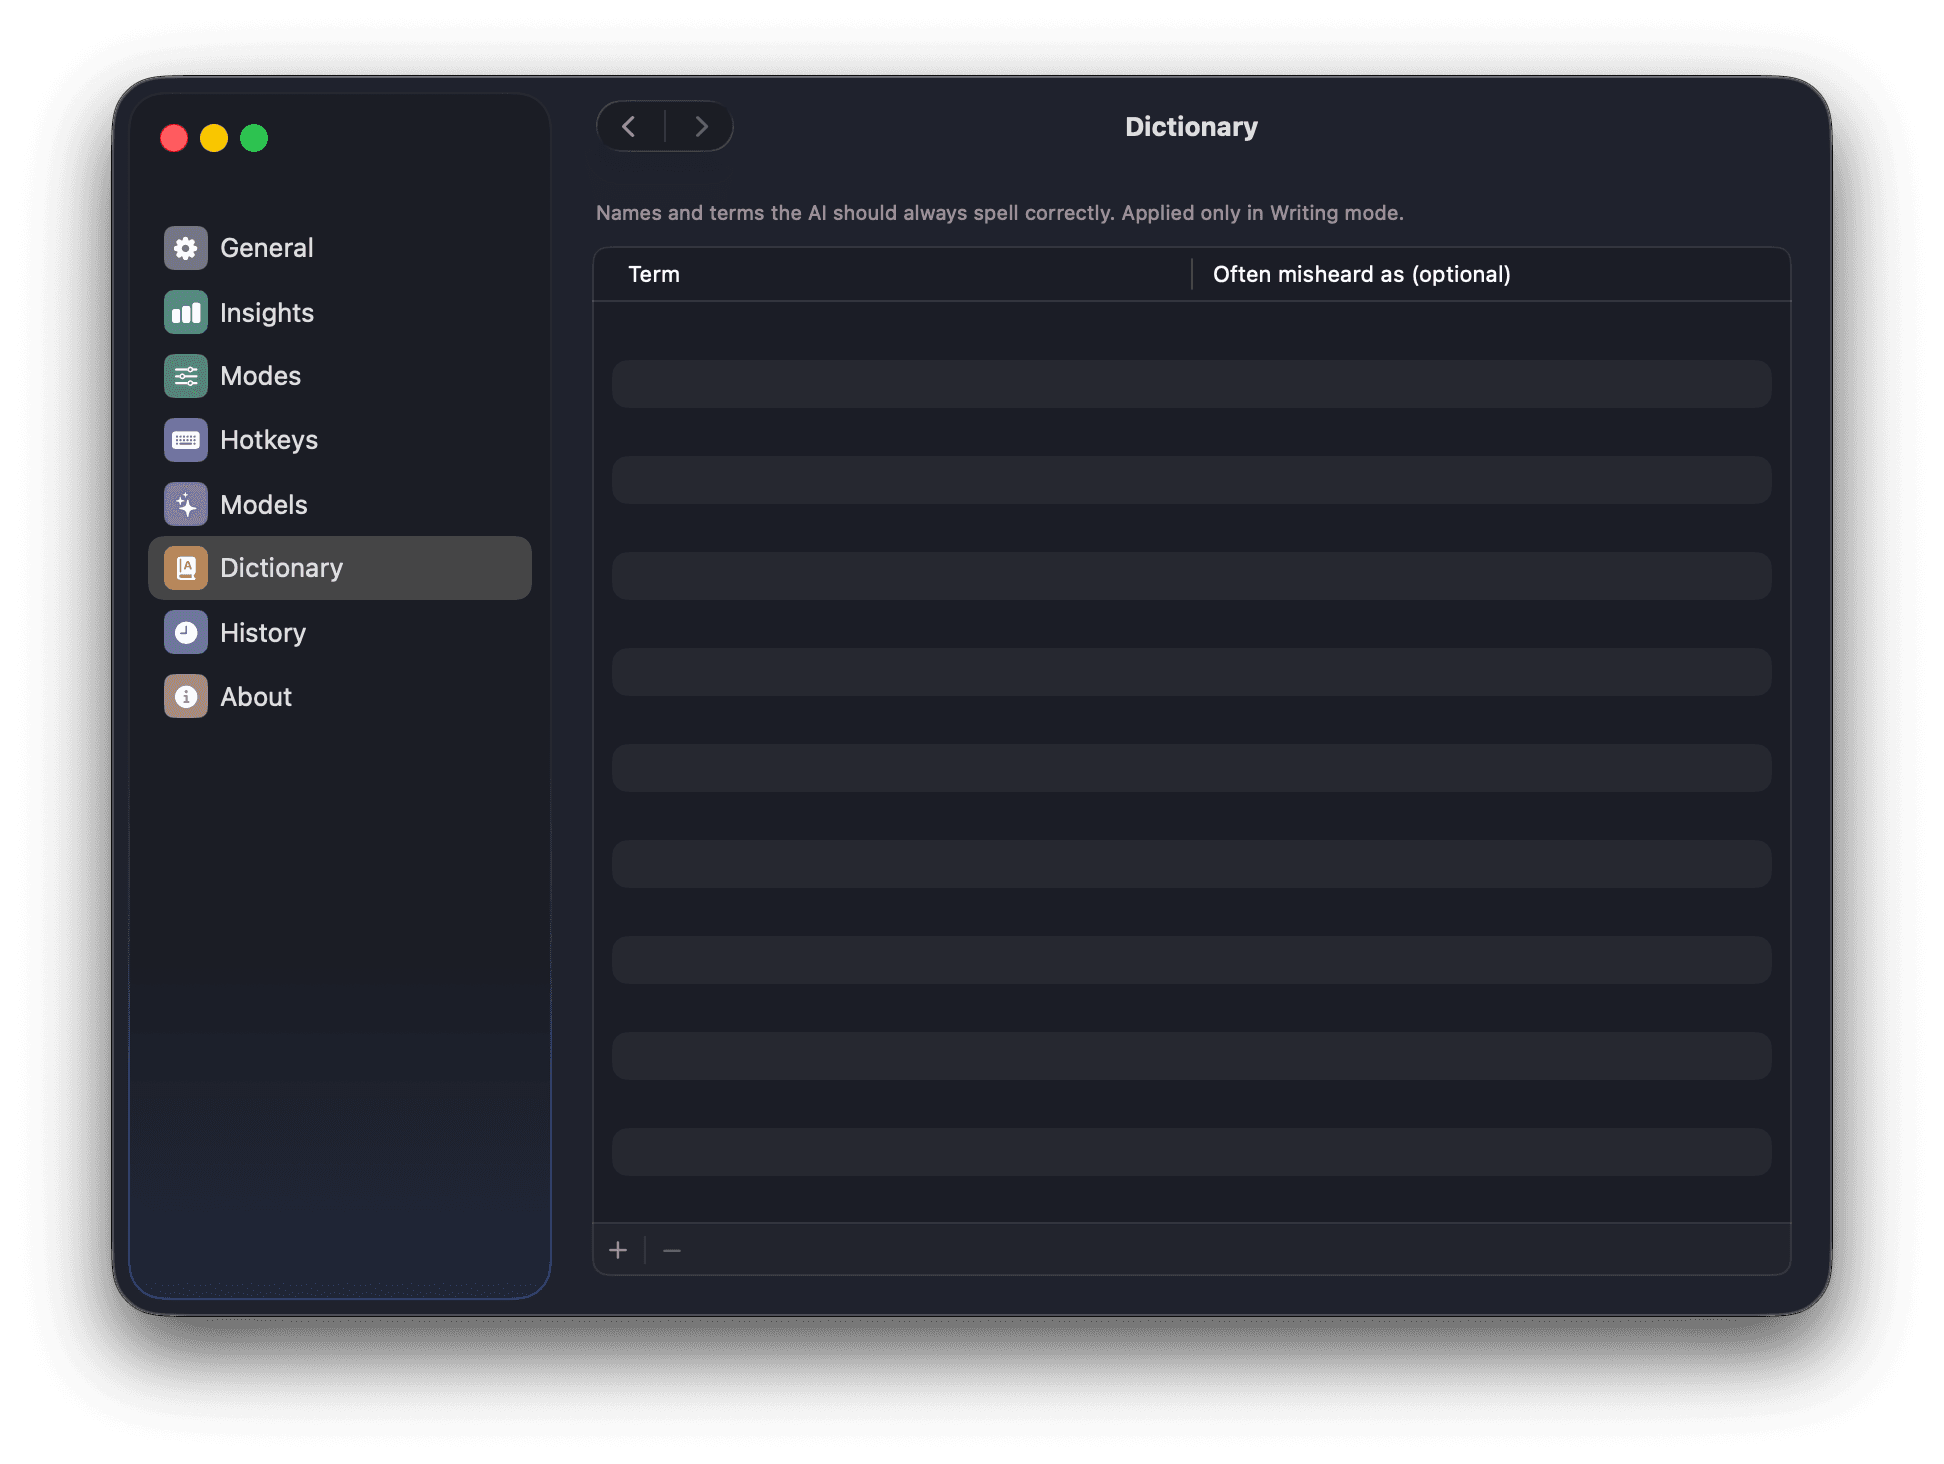Screen dimensions: 1944x1464
Task: Click the Dictionary window title
Action: [1191, 126]
